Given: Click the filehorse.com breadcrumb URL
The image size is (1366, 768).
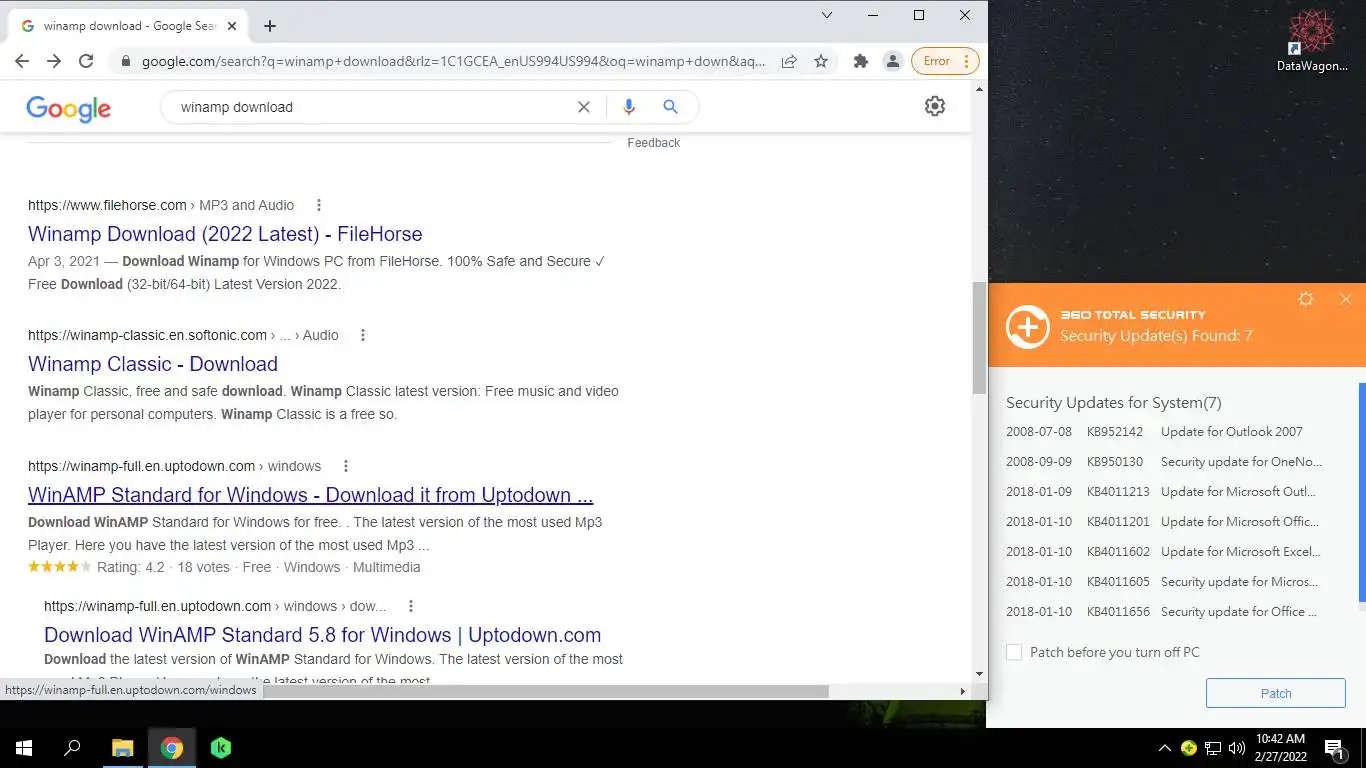Looking at the screenshot, I should [161, 205].
